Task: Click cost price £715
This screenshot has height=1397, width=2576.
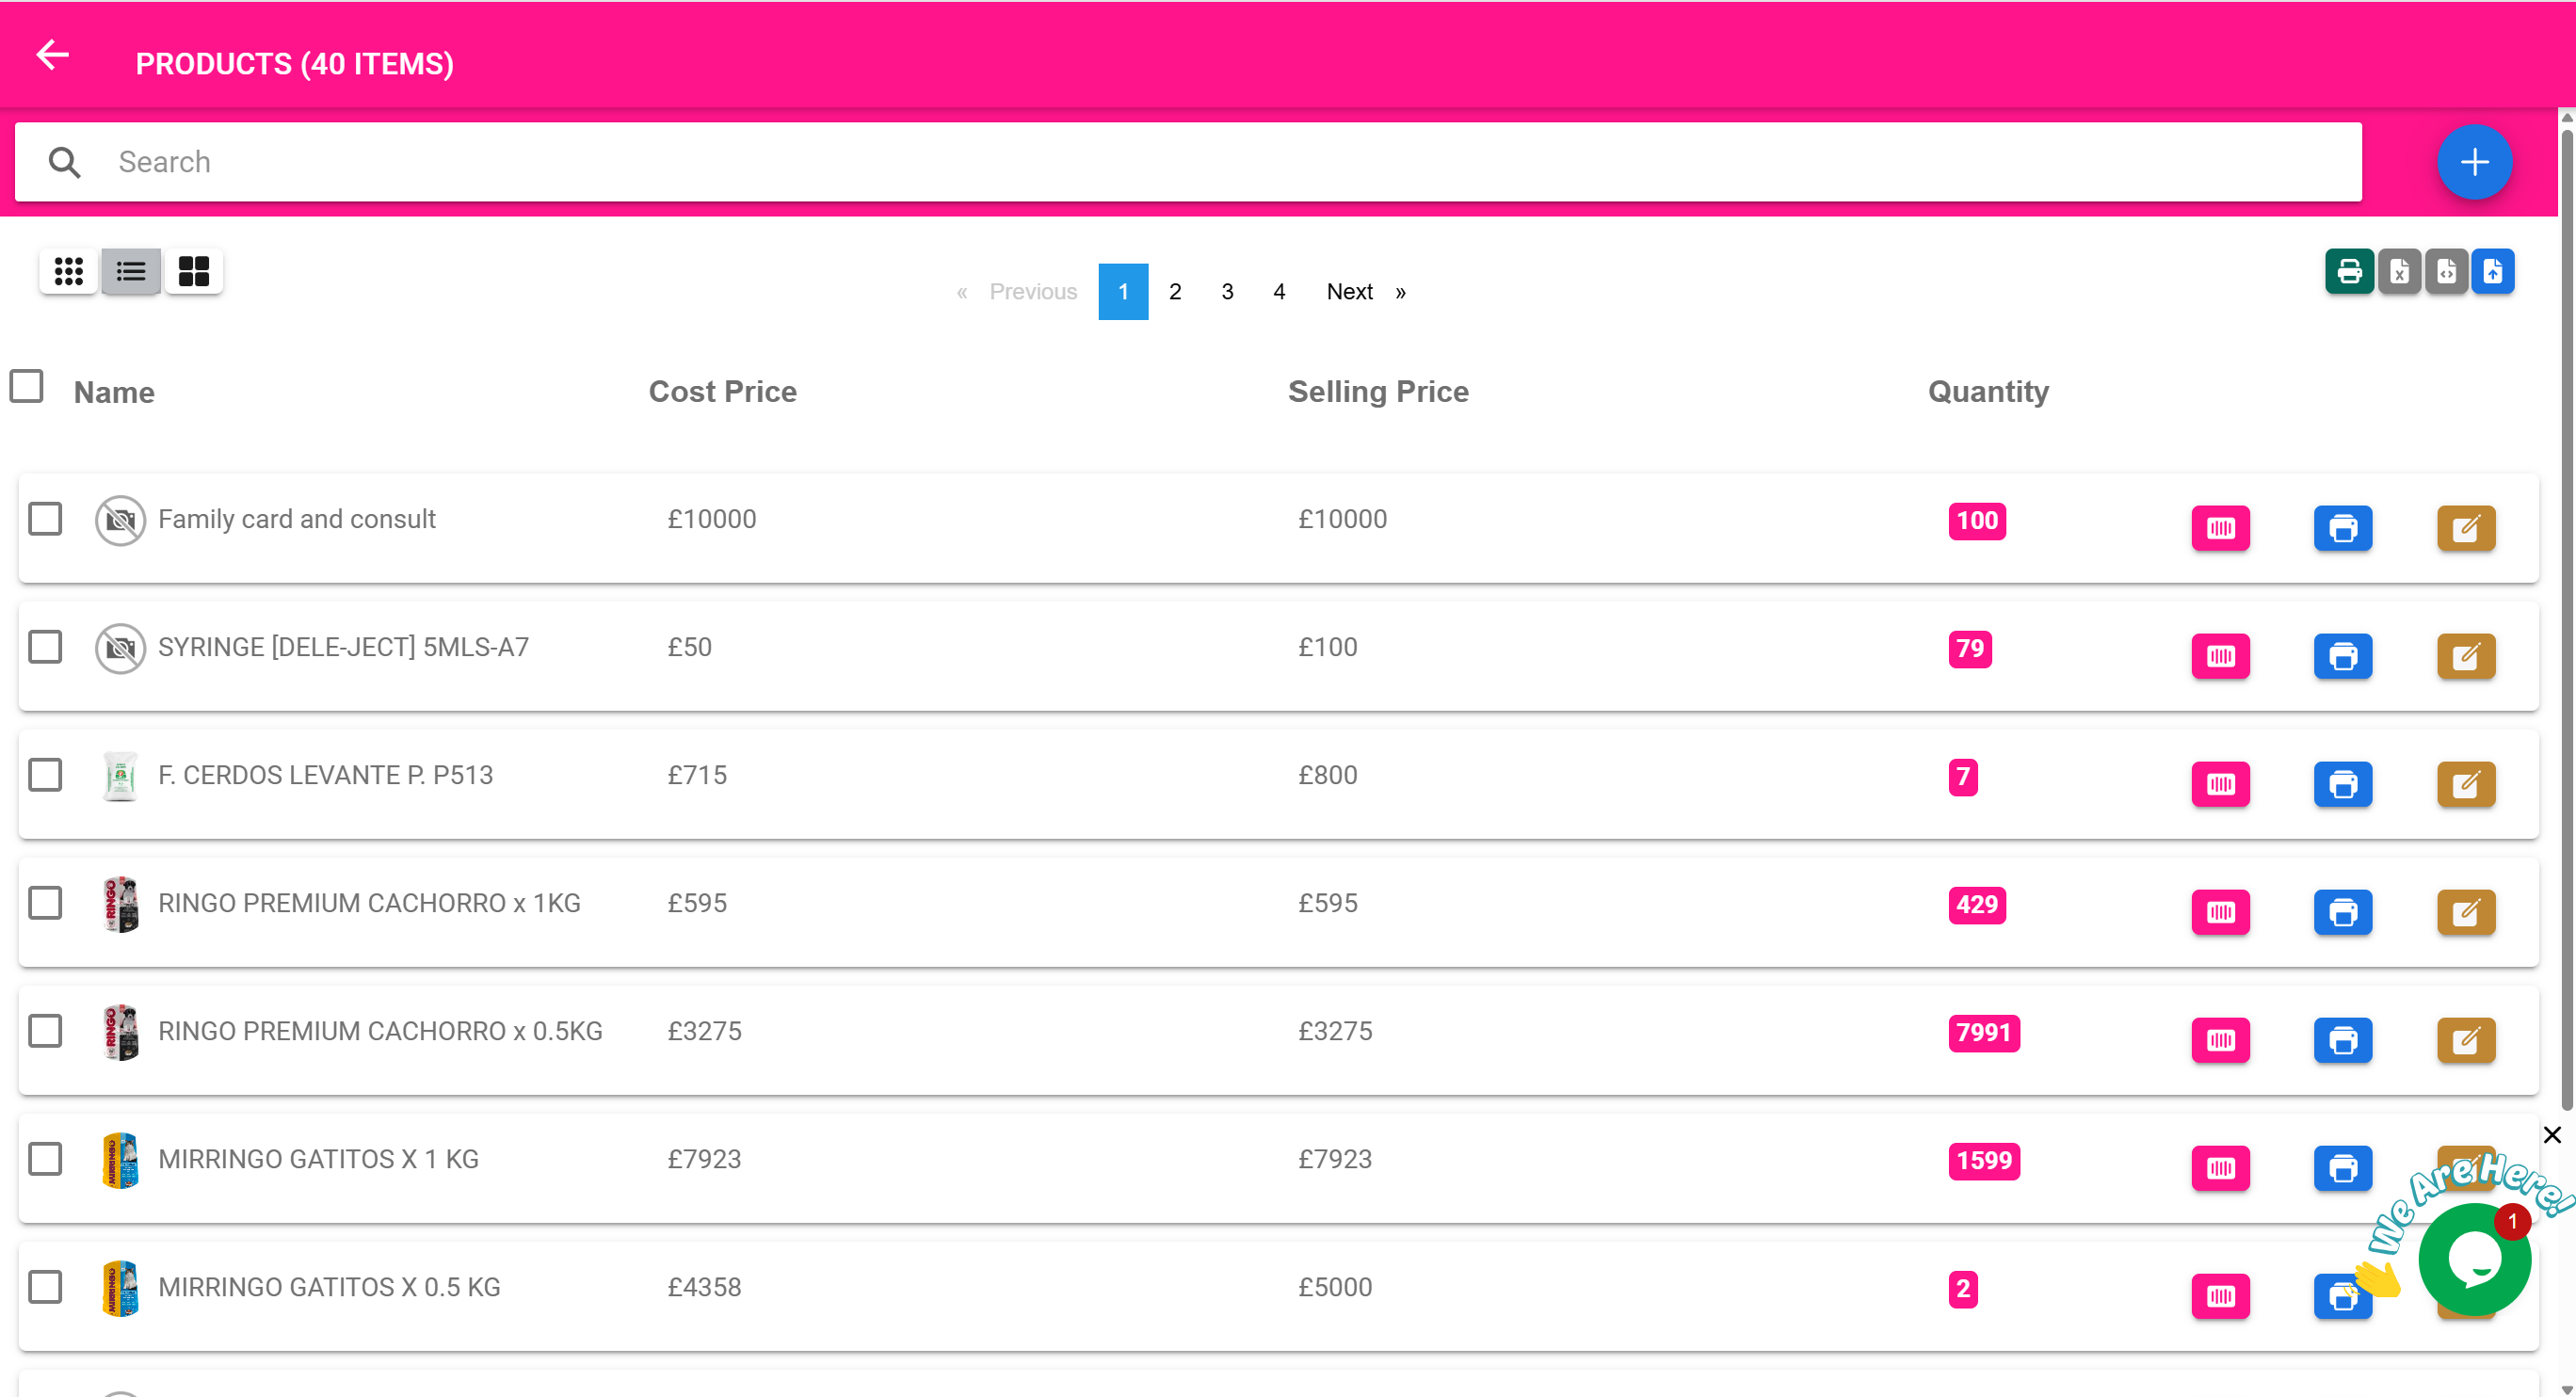Action: click(697, 775)
